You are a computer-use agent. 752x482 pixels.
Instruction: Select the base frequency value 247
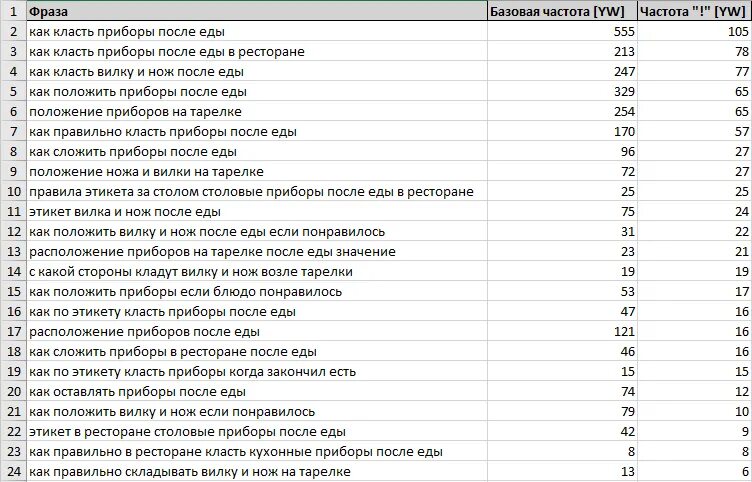pos(624,71)
